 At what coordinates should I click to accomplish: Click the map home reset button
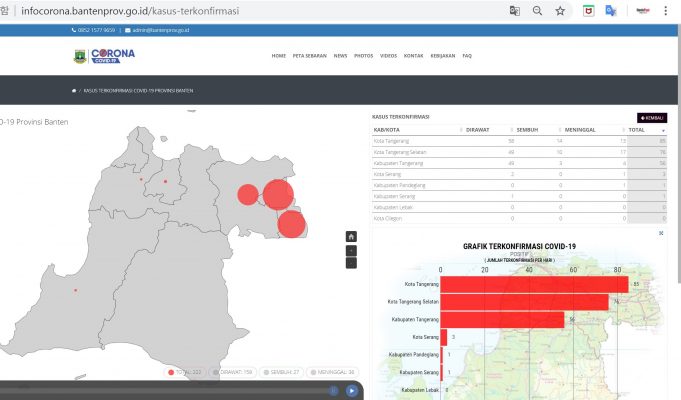(351, 237)
